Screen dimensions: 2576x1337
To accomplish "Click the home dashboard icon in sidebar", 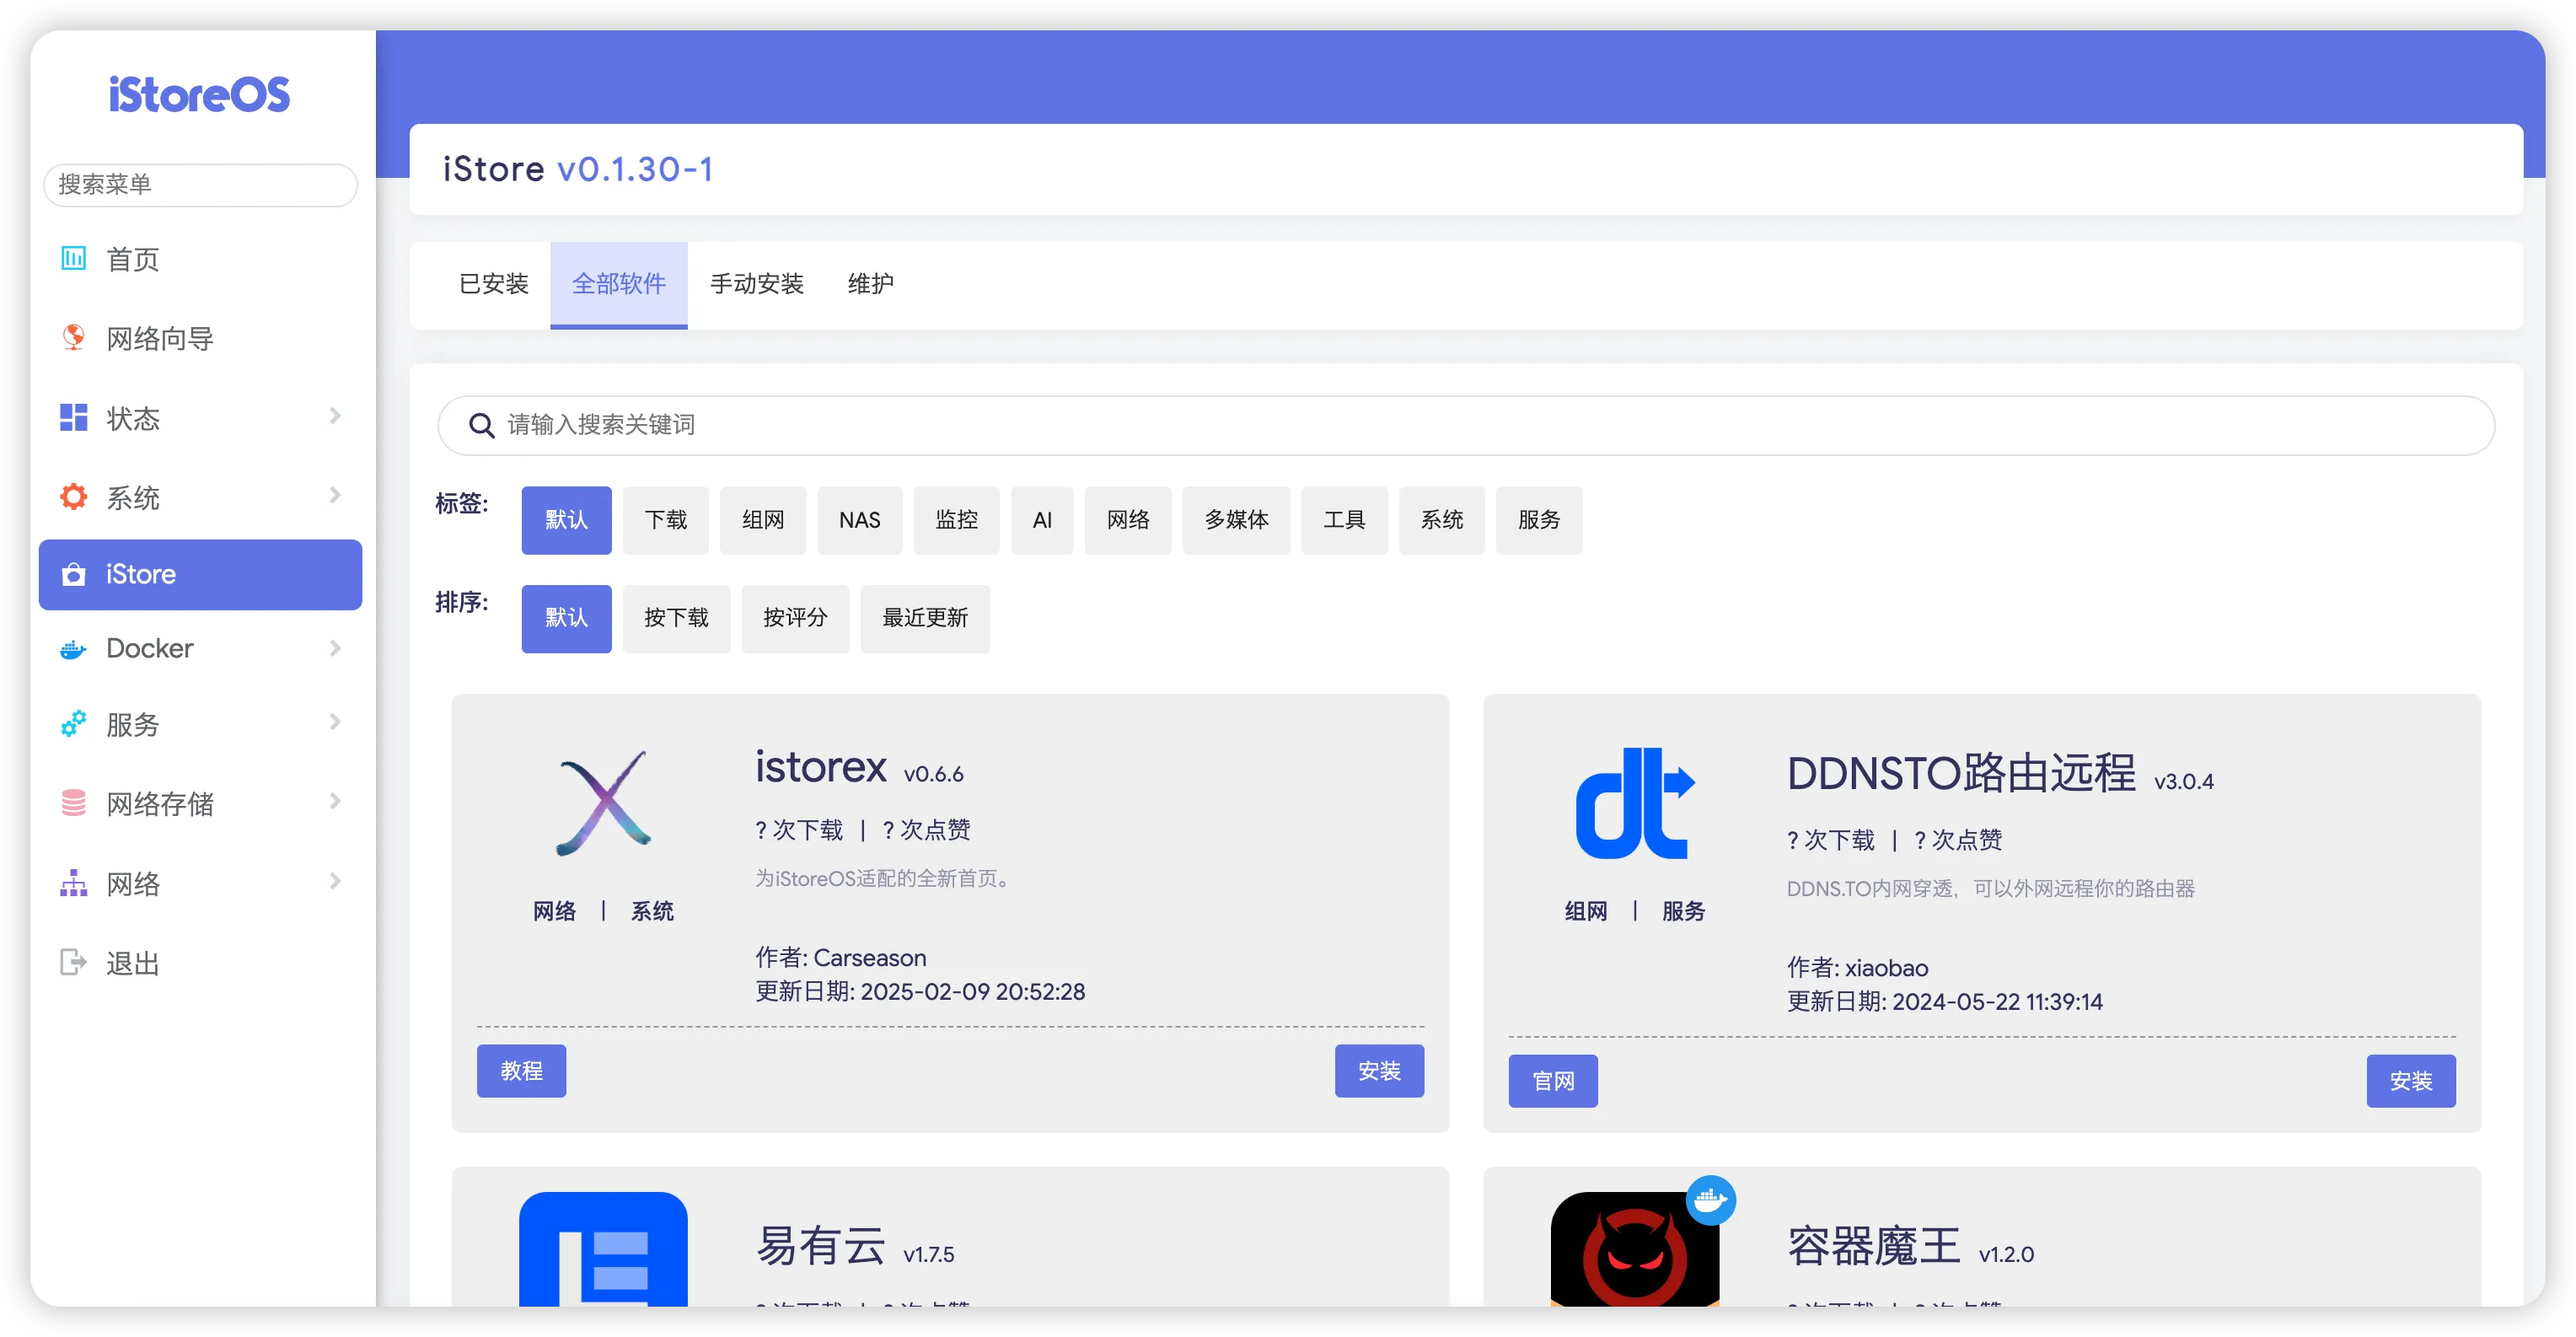I will (73, 259).
